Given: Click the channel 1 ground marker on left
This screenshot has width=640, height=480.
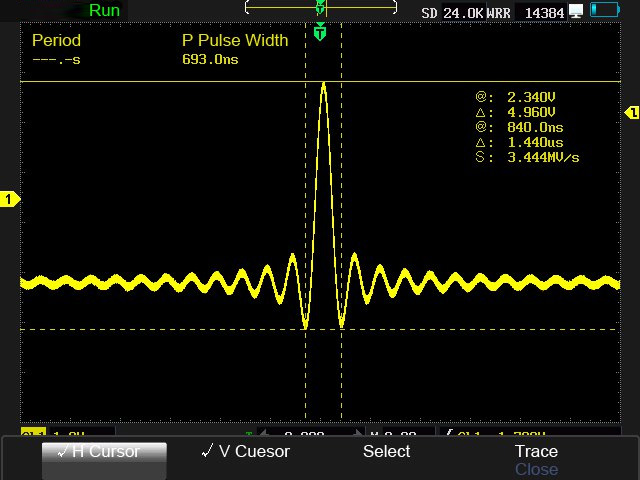Looking at the screenshot, I should (x=10, y=200).
